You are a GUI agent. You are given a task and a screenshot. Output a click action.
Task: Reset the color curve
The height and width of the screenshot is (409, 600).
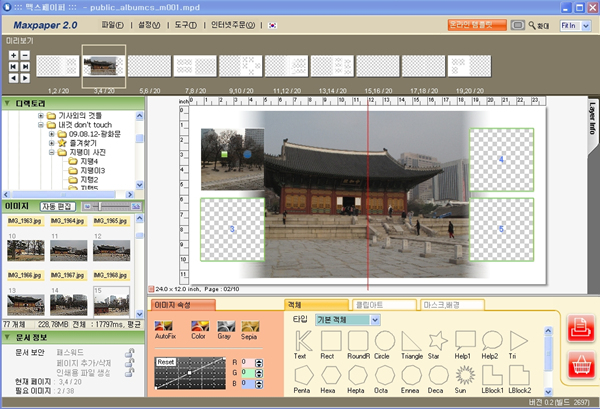[x=166, y=362]
